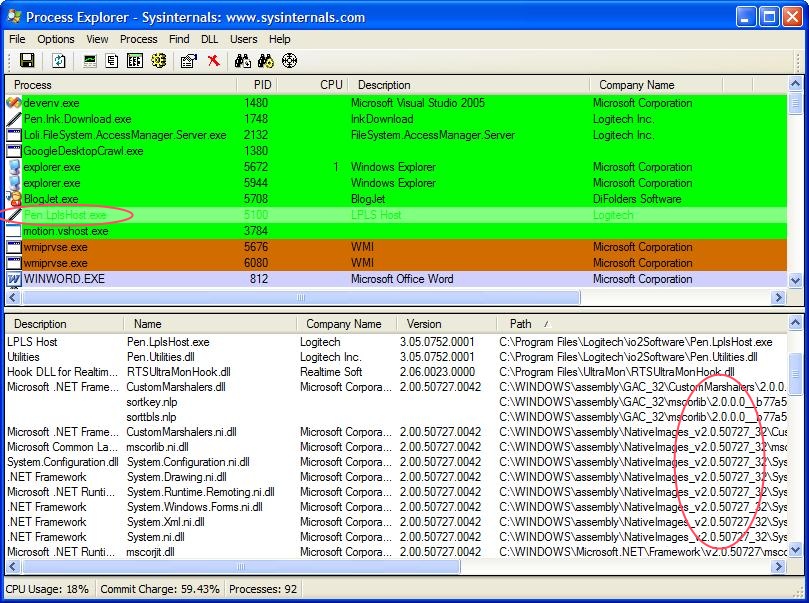Click the process list horizontal scroll-right arrow
This screenshot has height=603, width=809.
(779, 297)
